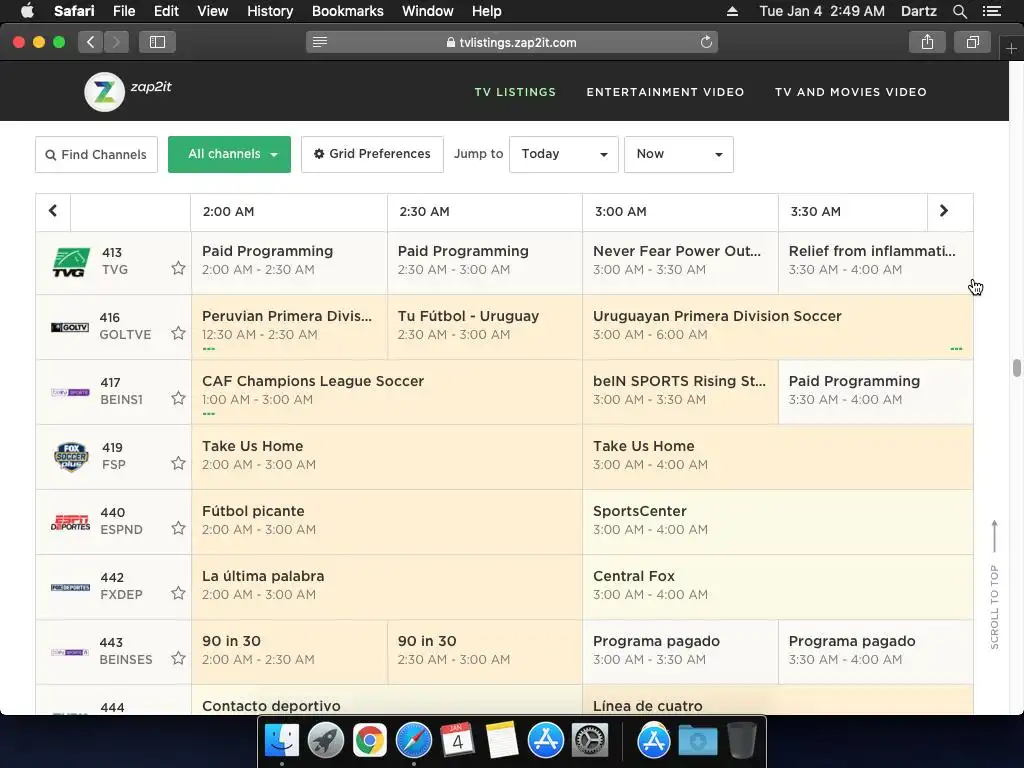The image size is (1024, 768).
Task: Open Google Chrome from the Dock
Action: 370,741
